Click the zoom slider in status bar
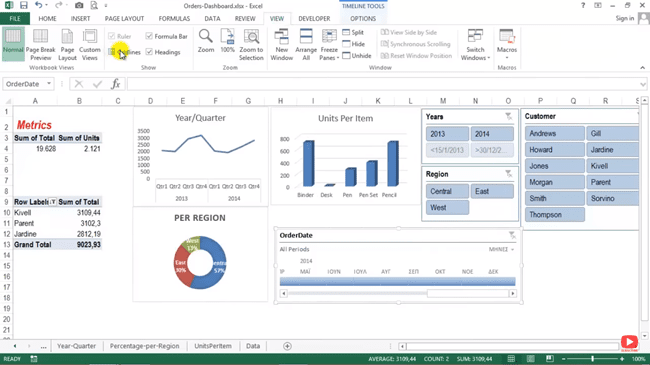Viewport: 650px width, 365px height. (x=592, y=359)
